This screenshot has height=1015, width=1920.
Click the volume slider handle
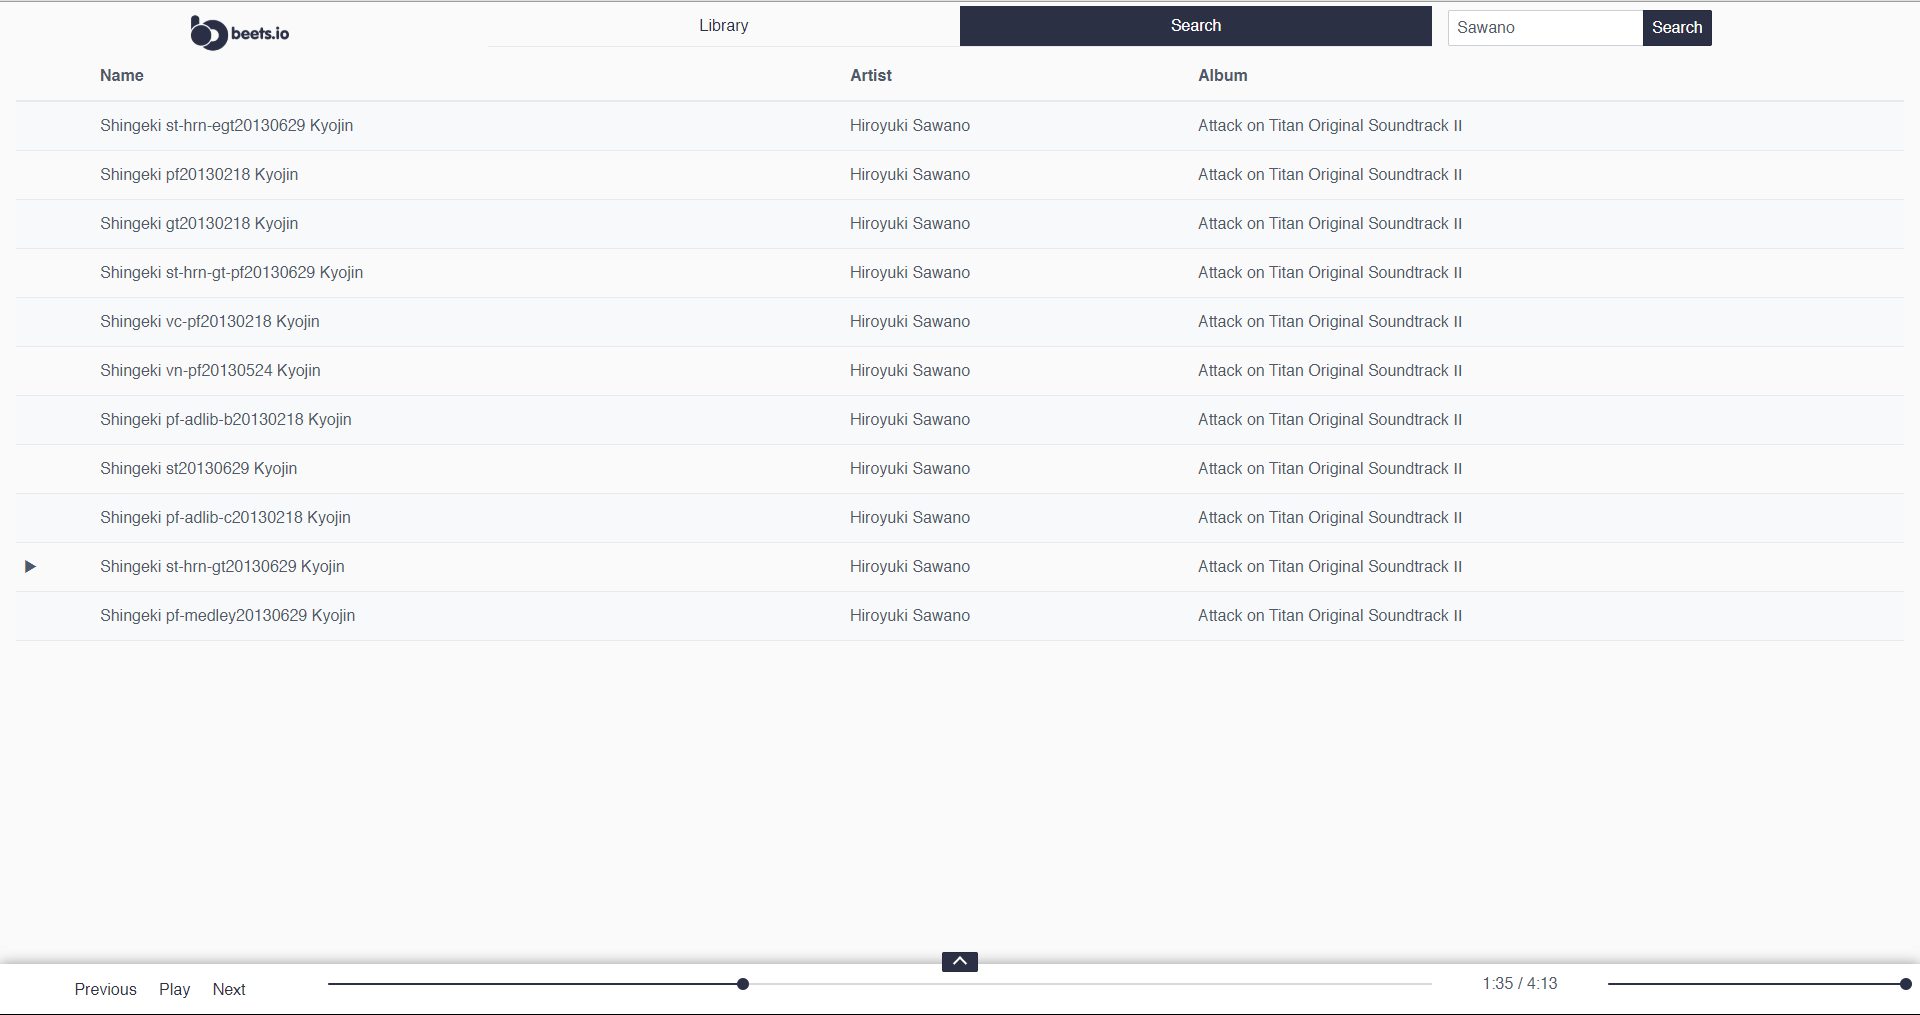coord(1906,984)
